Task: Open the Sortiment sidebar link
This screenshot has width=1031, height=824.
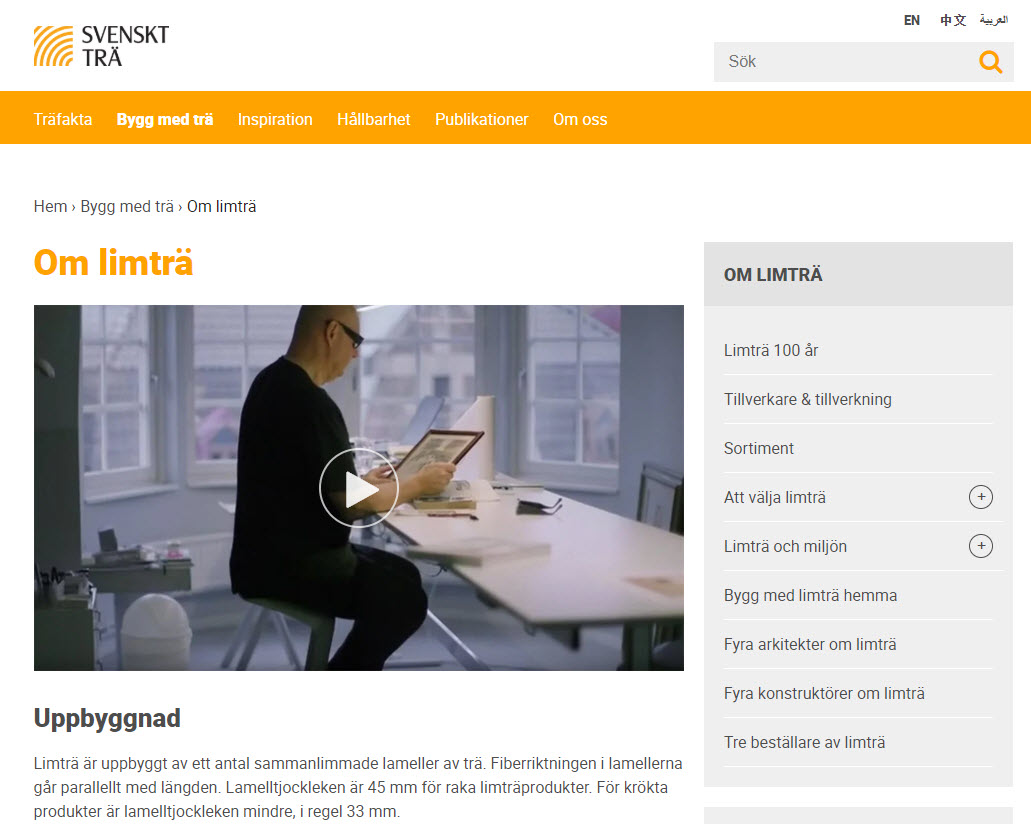Action: click(759, 448)
